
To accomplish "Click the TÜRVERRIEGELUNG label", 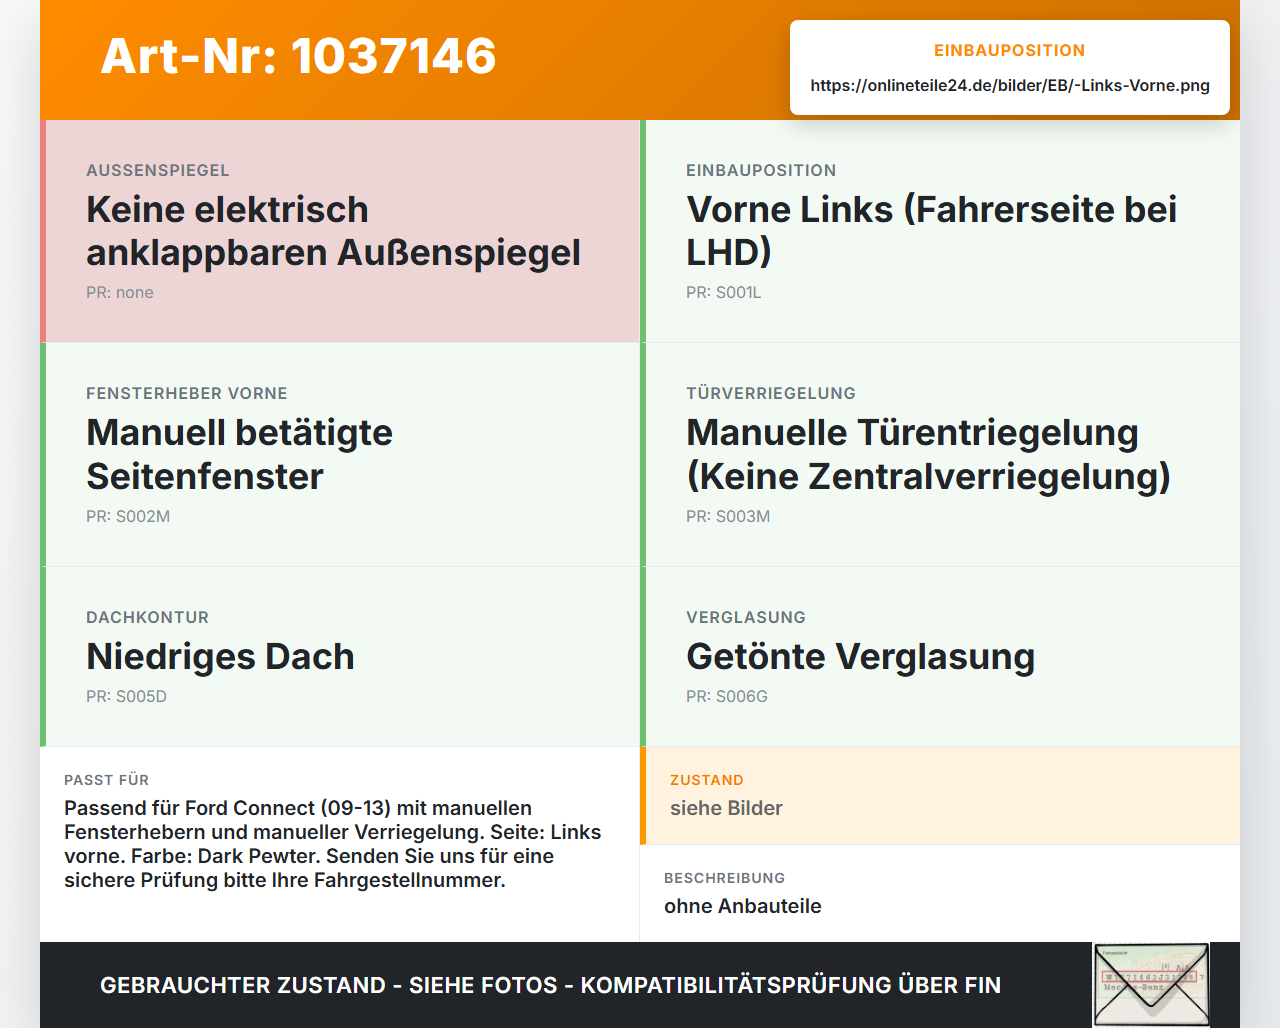I will 771,393.
